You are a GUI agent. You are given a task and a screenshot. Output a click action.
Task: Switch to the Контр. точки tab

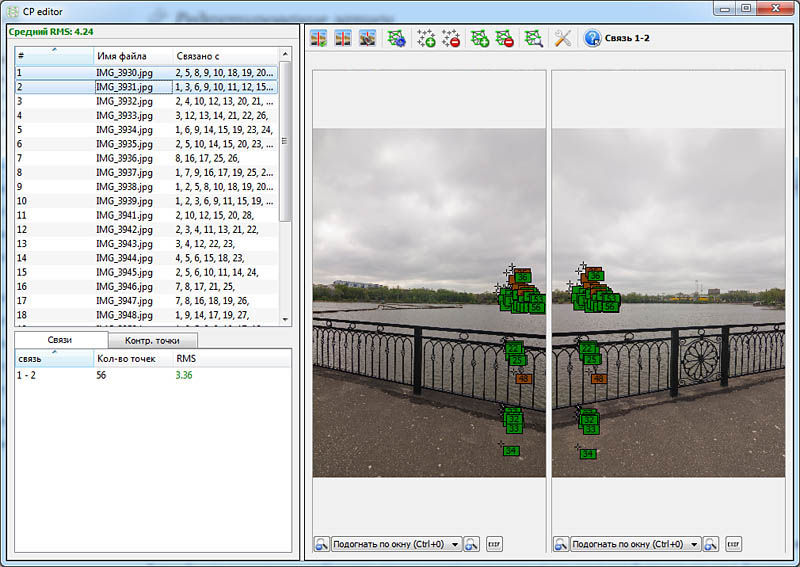(153, 340)
